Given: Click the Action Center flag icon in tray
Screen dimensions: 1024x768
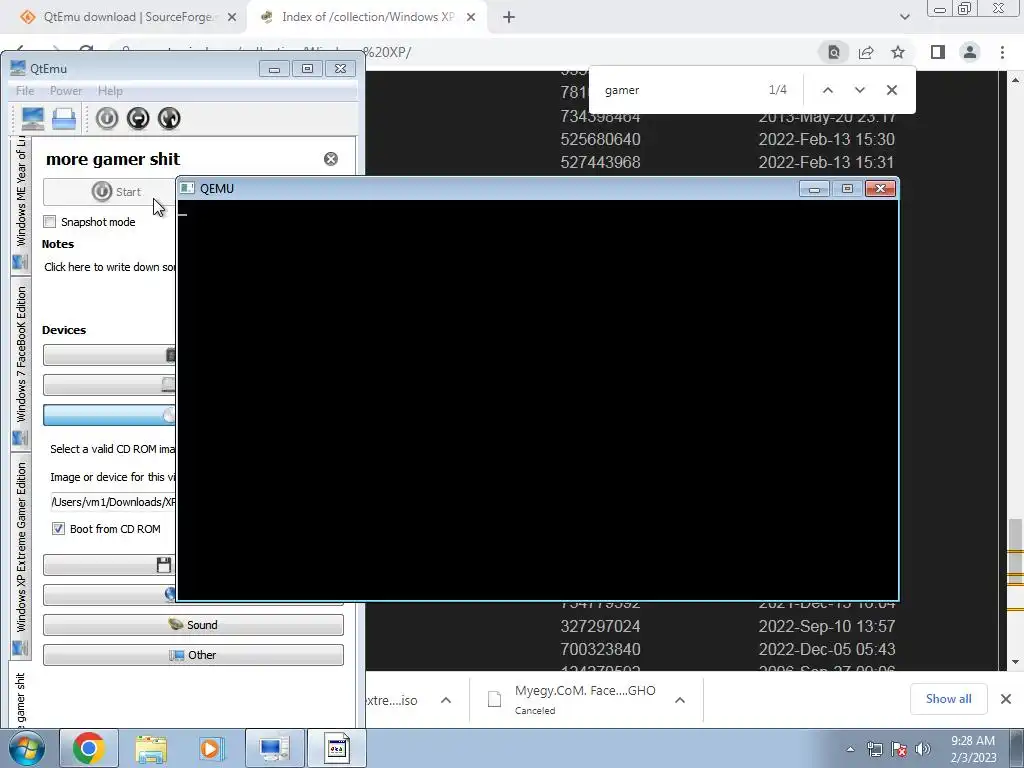Looking at the screenshot, I should [899, 749].
